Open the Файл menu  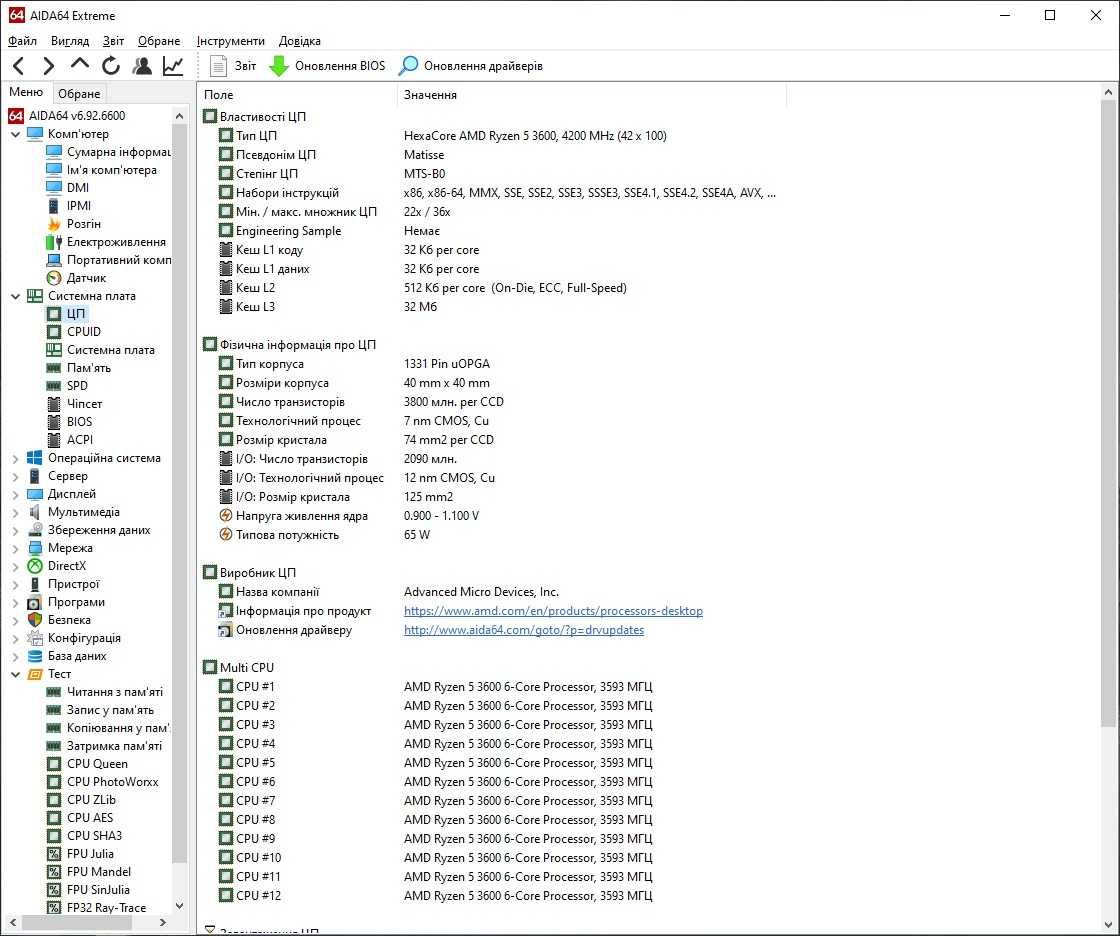click(x=23, y=41)
